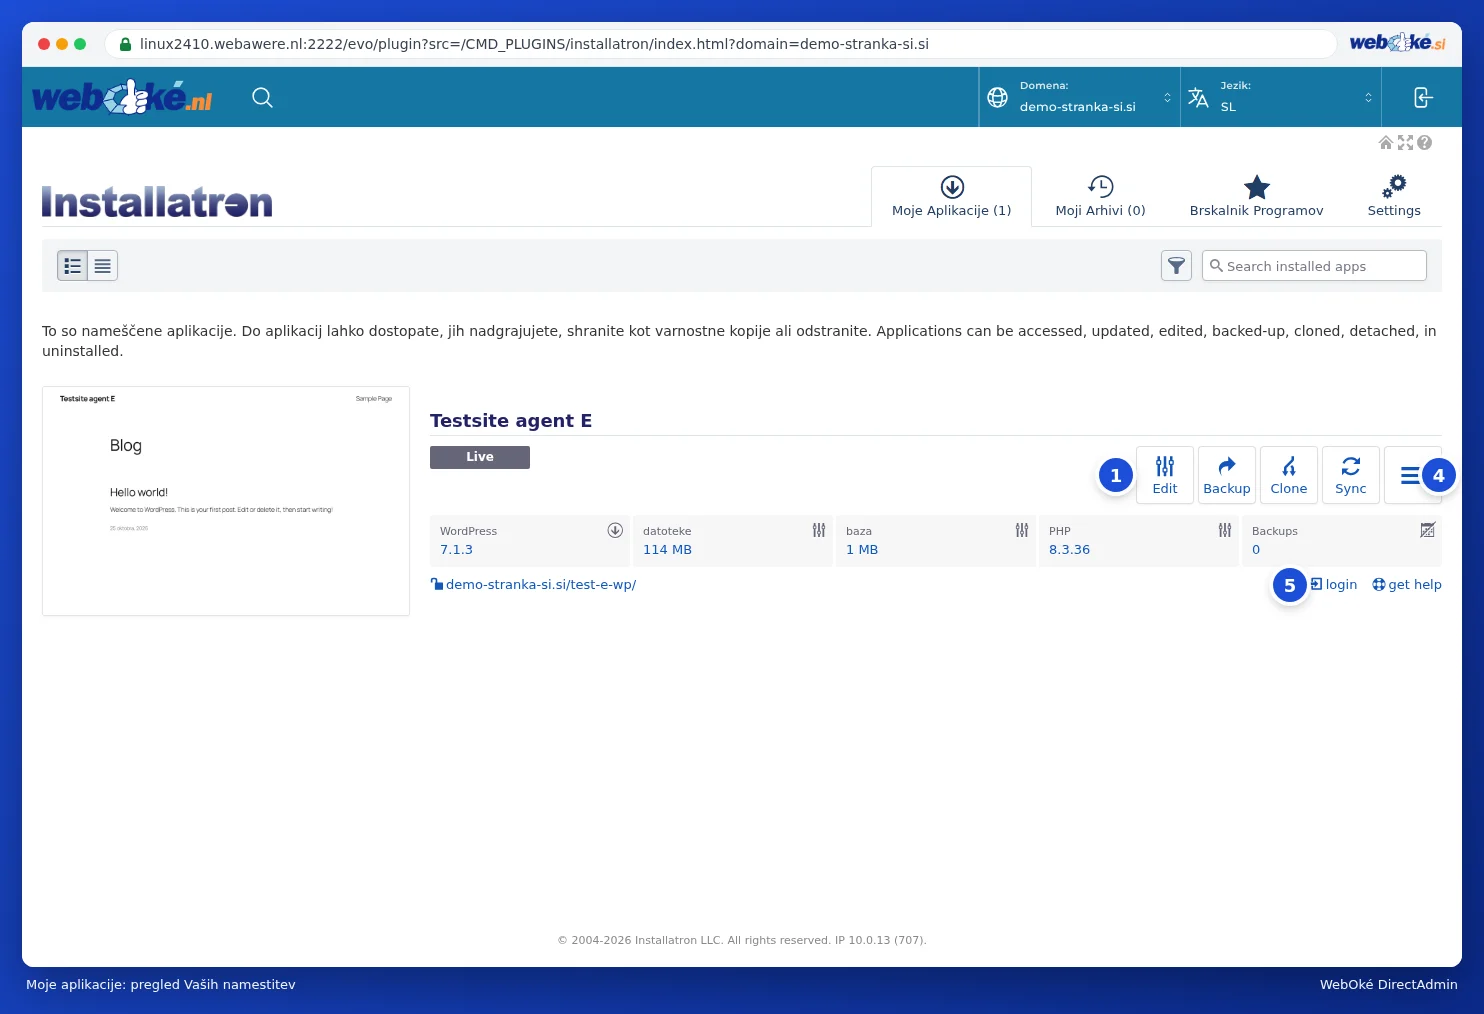The height and width of the screenshot is (1014, 1484).
Task: Click the browser address bar URL
Action: pos(534,44)
